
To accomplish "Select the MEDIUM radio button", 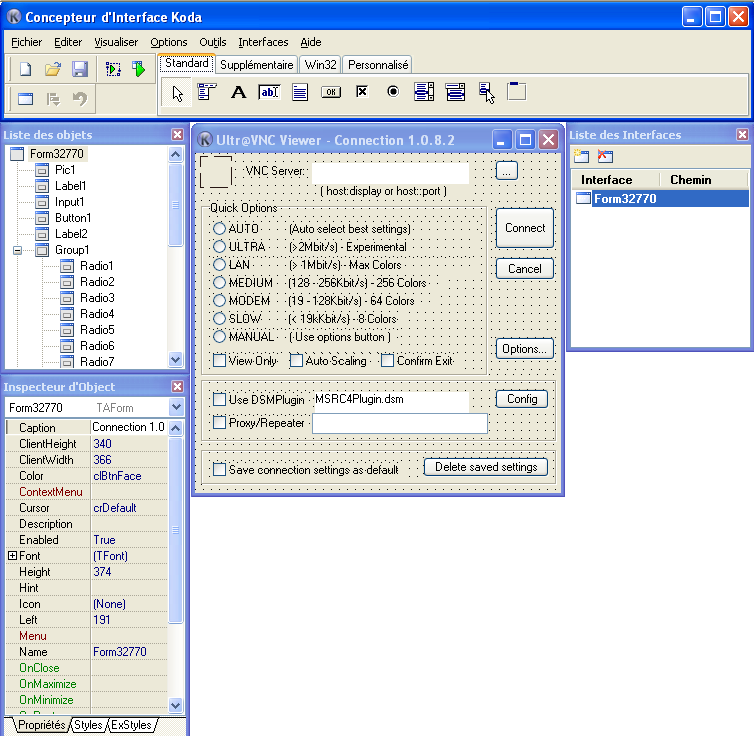I will pyautogui.click(x=219, y=283).
